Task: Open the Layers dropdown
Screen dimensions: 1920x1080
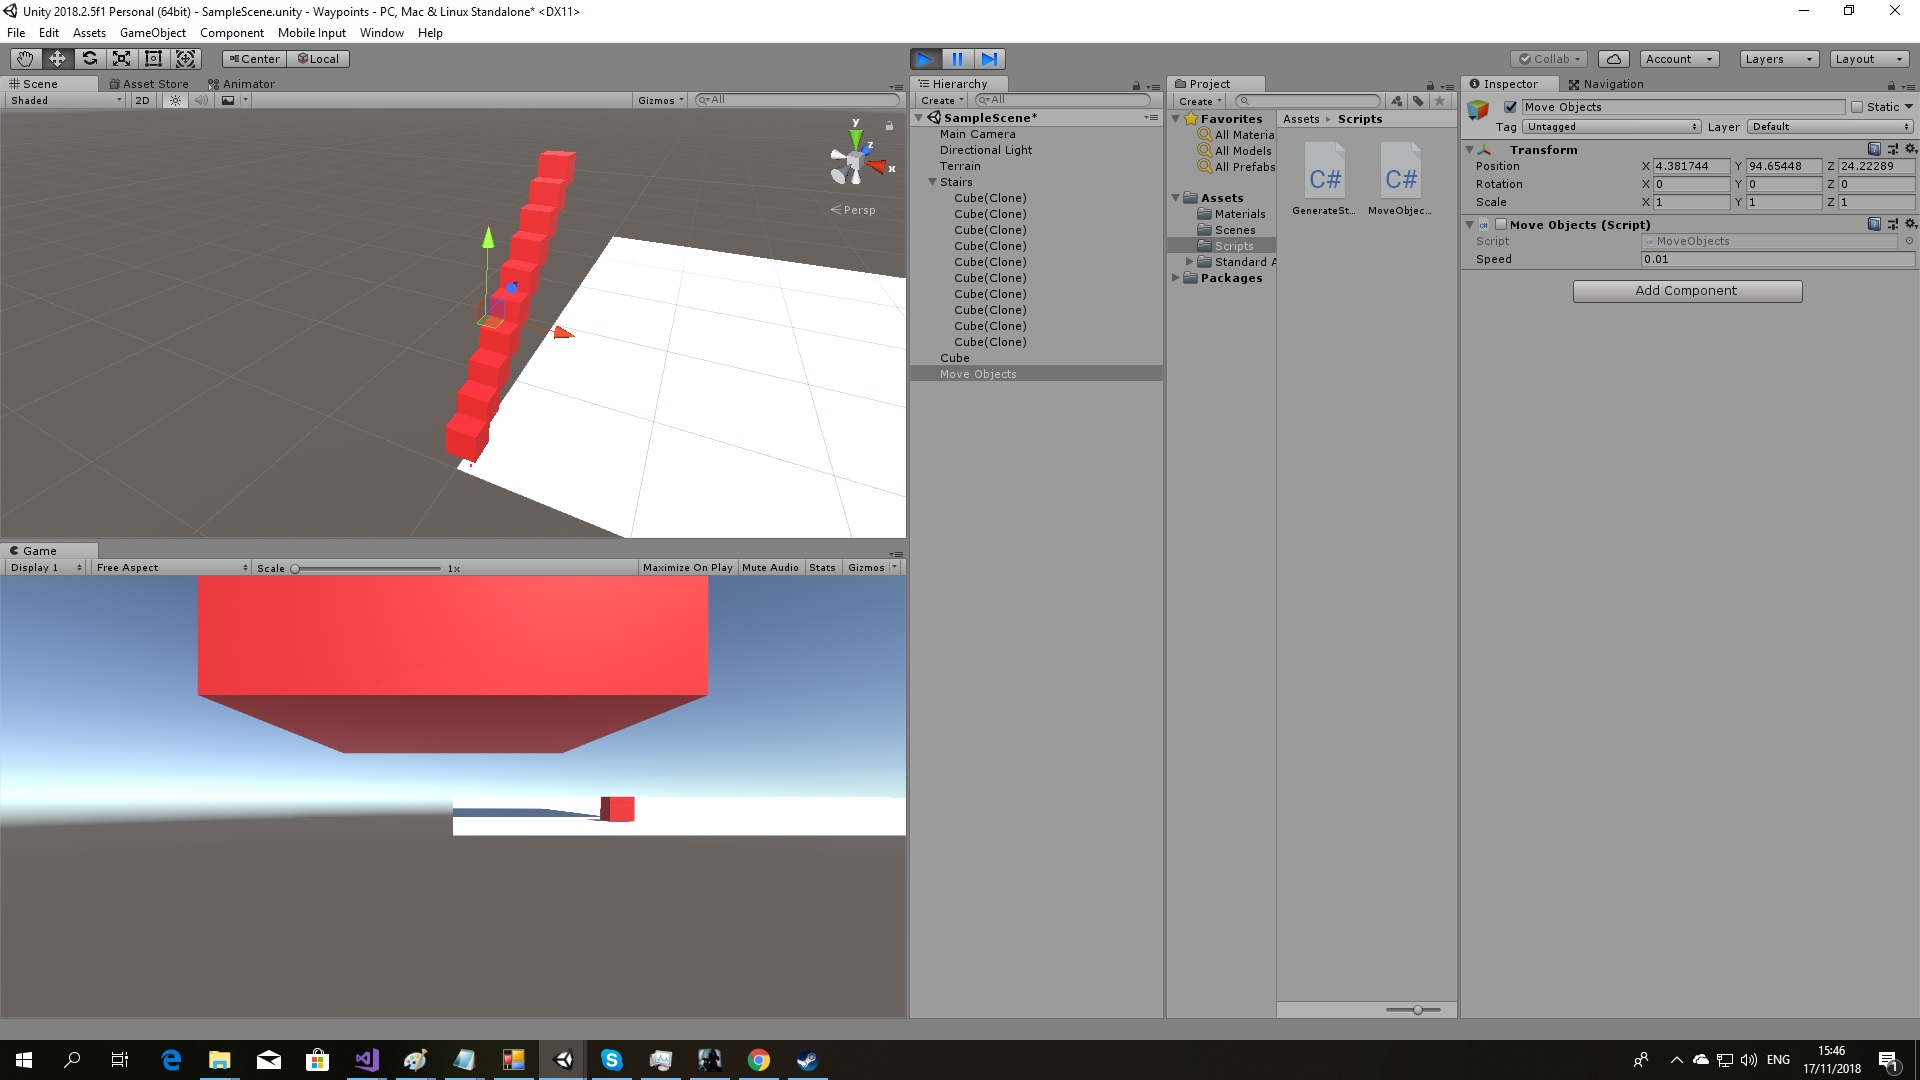Action: coord(1778,59)
